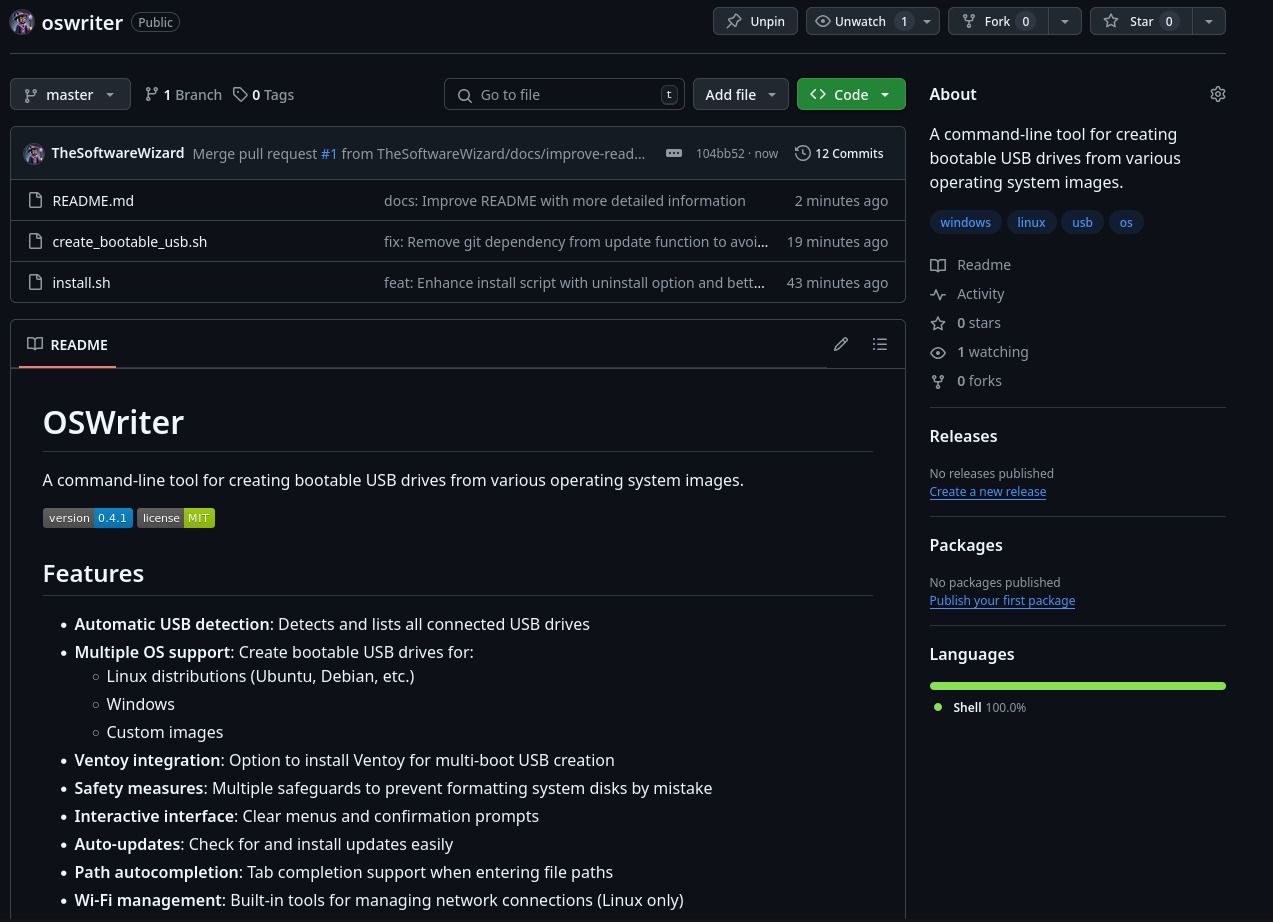Open the About settings gear icon
Viewport: 1273px width, 922px height.
pos(1217,94)
